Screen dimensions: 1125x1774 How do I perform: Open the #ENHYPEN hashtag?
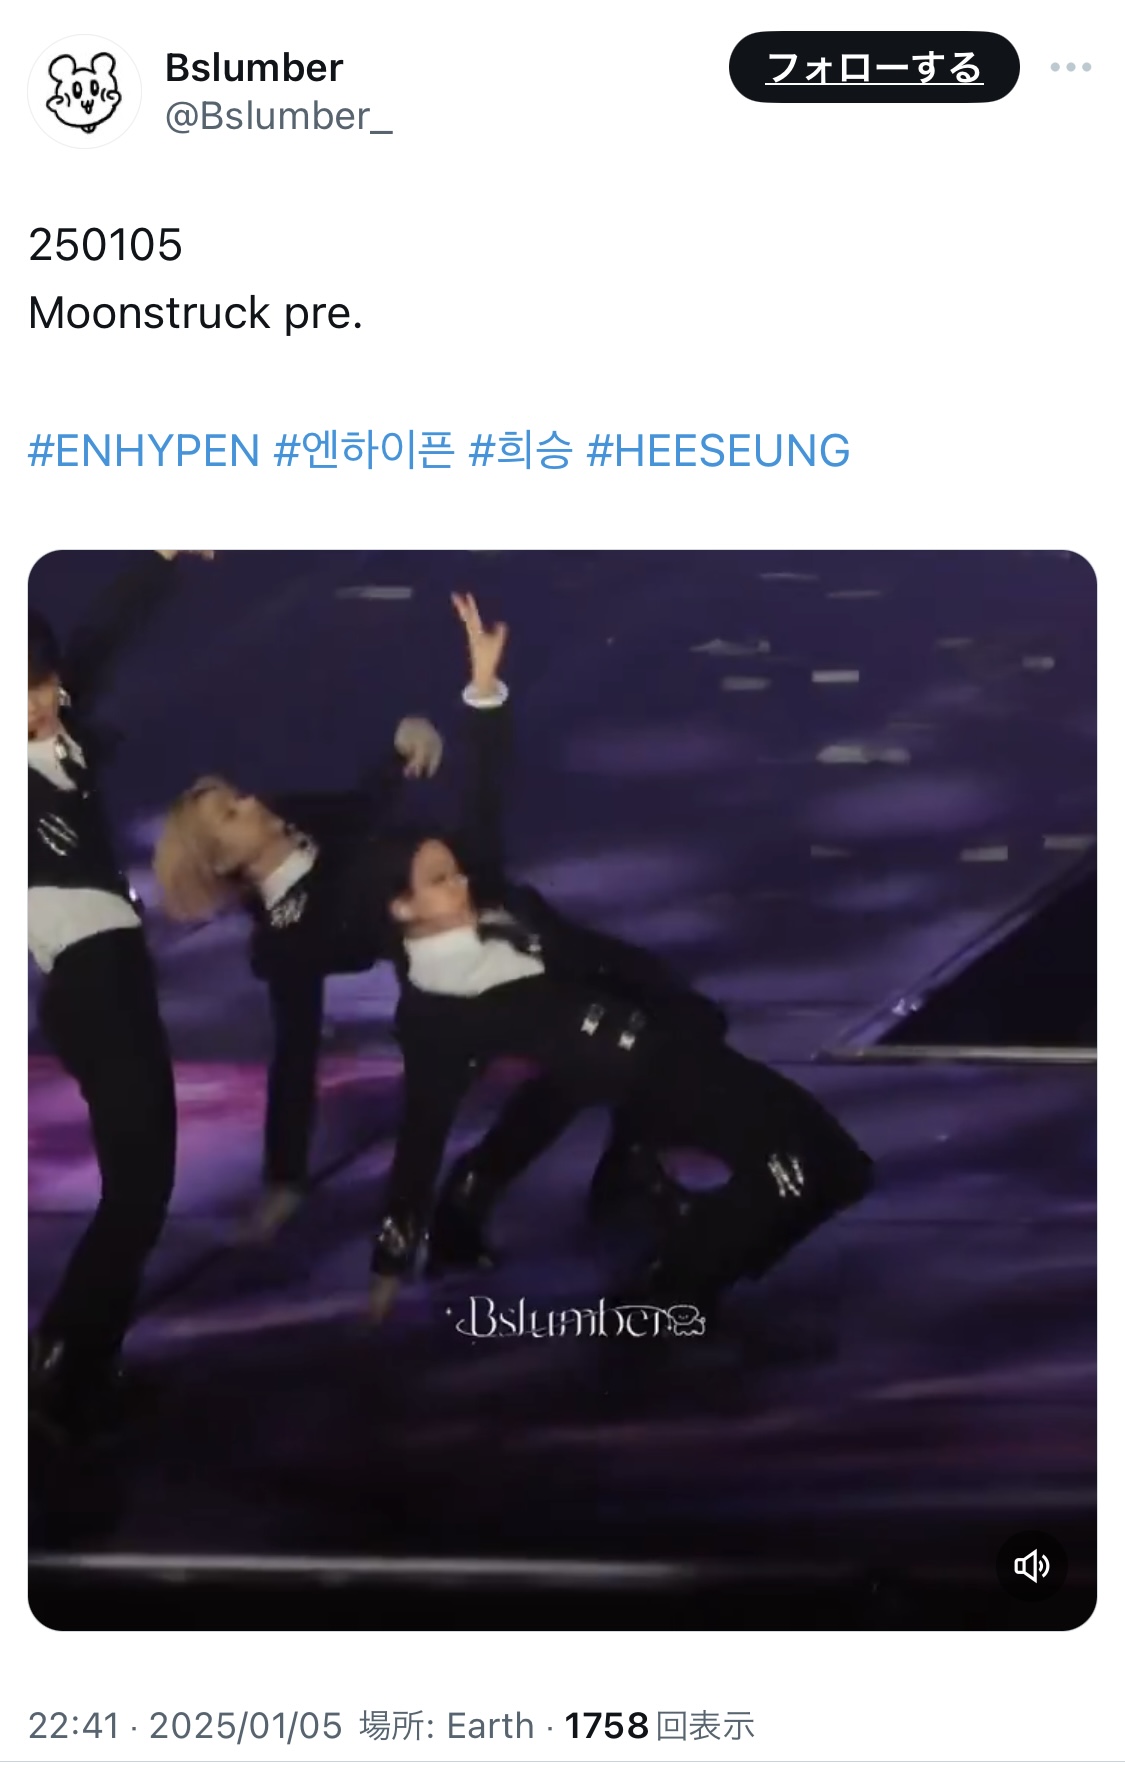click(x=144, y=451)
